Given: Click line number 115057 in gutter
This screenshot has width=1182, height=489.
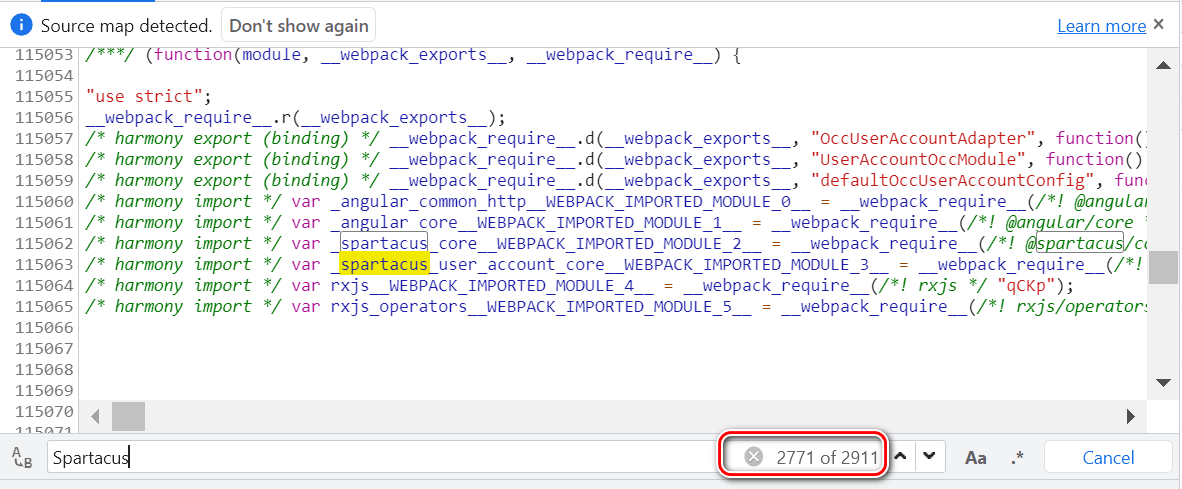Looking at the screenshot, I should 44,139.
